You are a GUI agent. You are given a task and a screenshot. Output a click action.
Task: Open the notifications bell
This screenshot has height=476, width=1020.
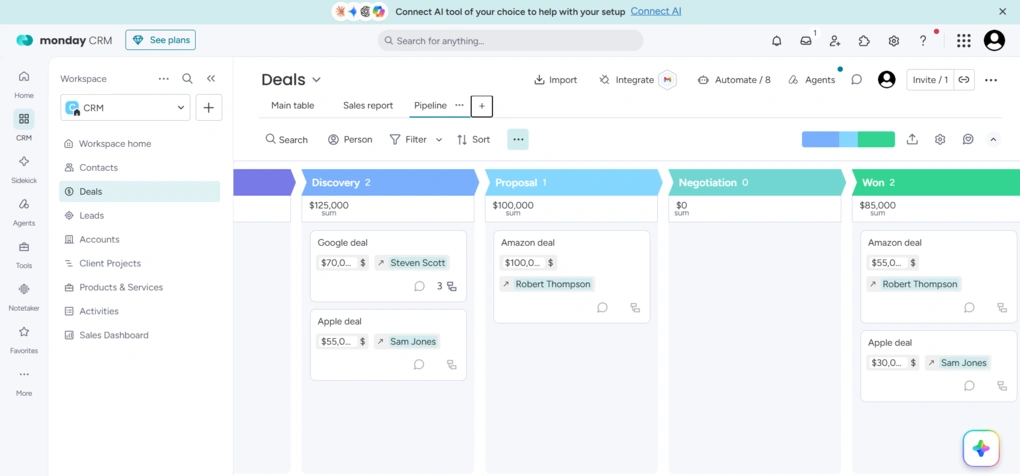pyautogui.click(x=777, y=40)
